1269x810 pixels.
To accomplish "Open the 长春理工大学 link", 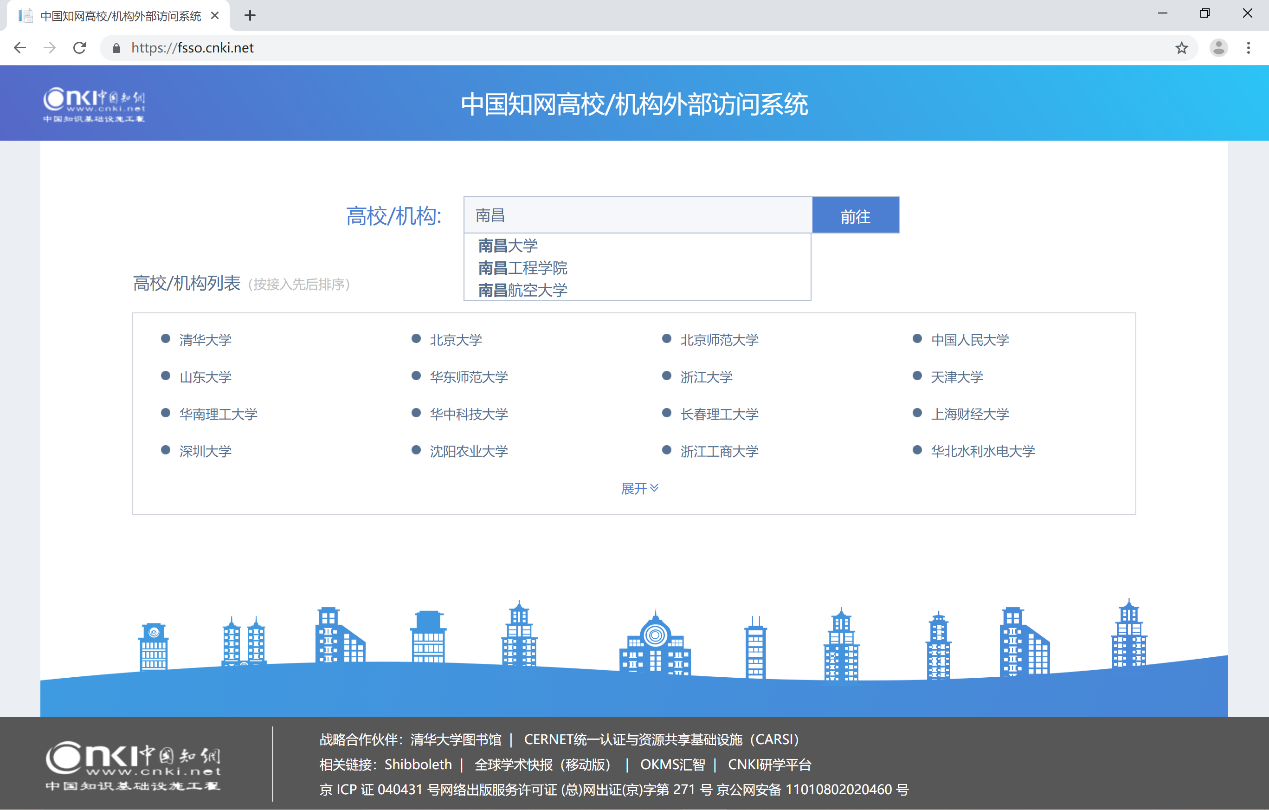I will click(720, 414).
